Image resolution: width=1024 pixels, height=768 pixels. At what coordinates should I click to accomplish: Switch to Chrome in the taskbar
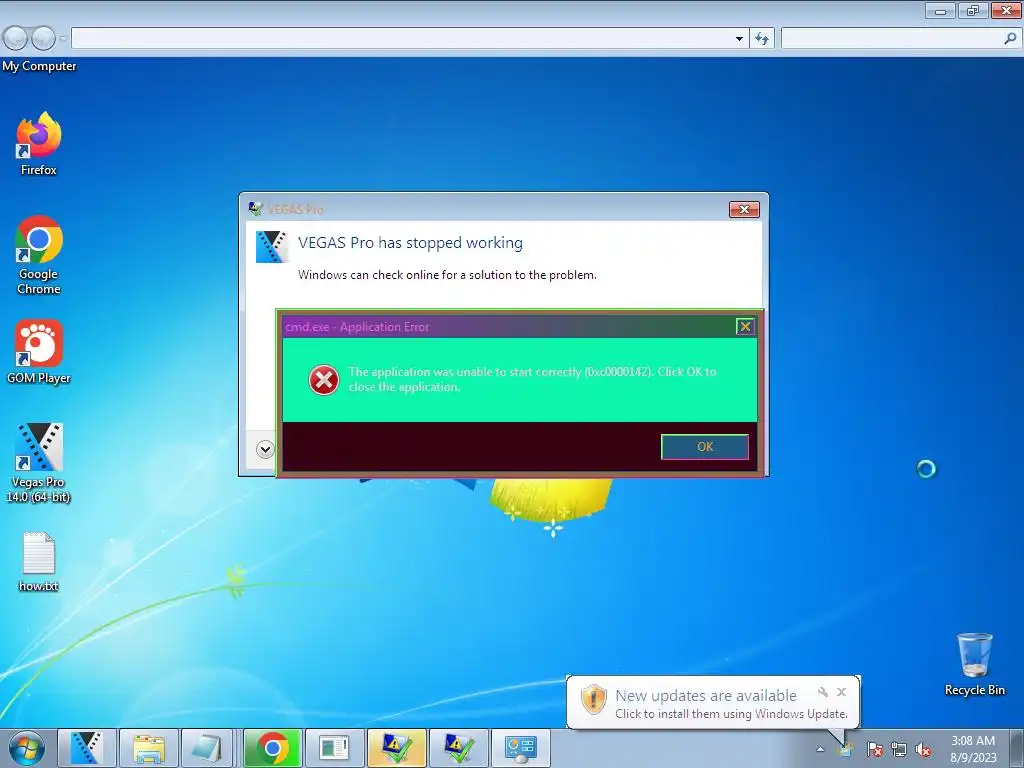click(x=272, y=748)
